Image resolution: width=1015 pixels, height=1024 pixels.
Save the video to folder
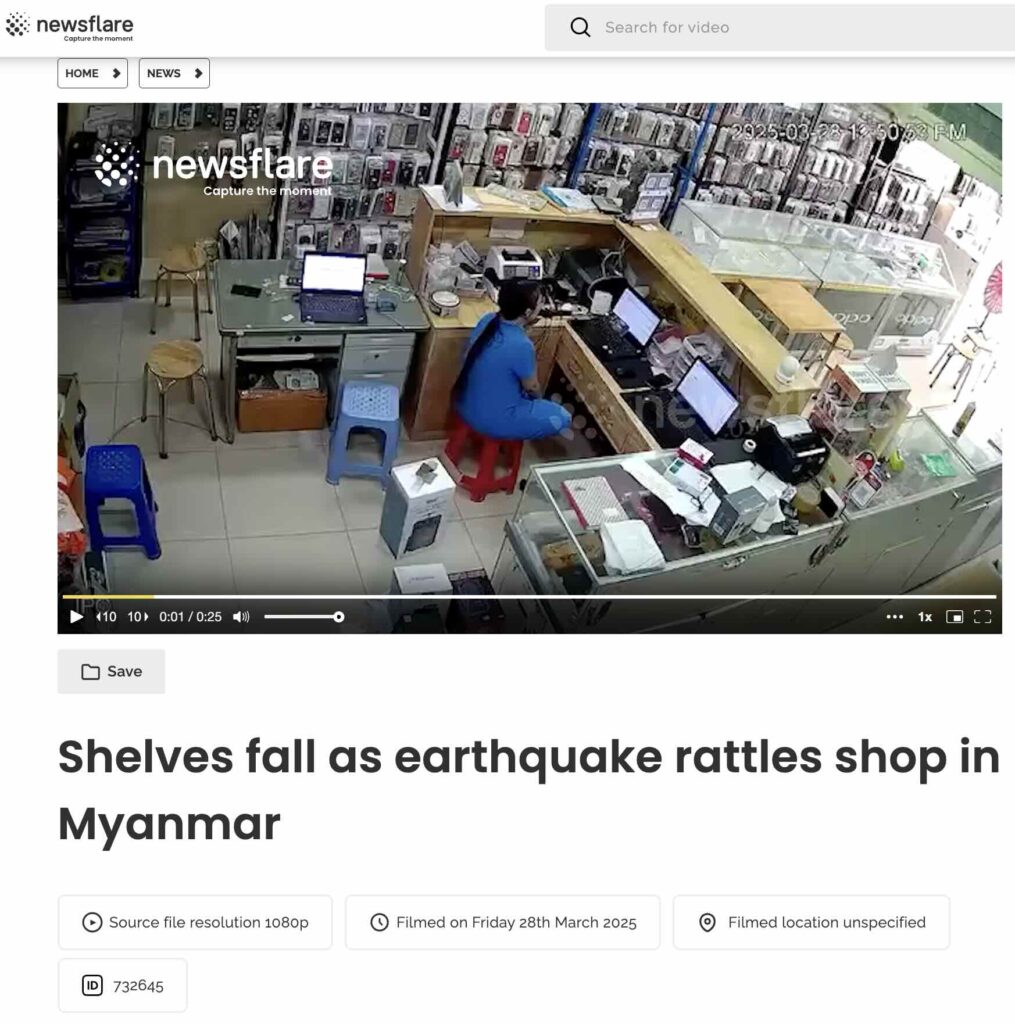(111, 671)
